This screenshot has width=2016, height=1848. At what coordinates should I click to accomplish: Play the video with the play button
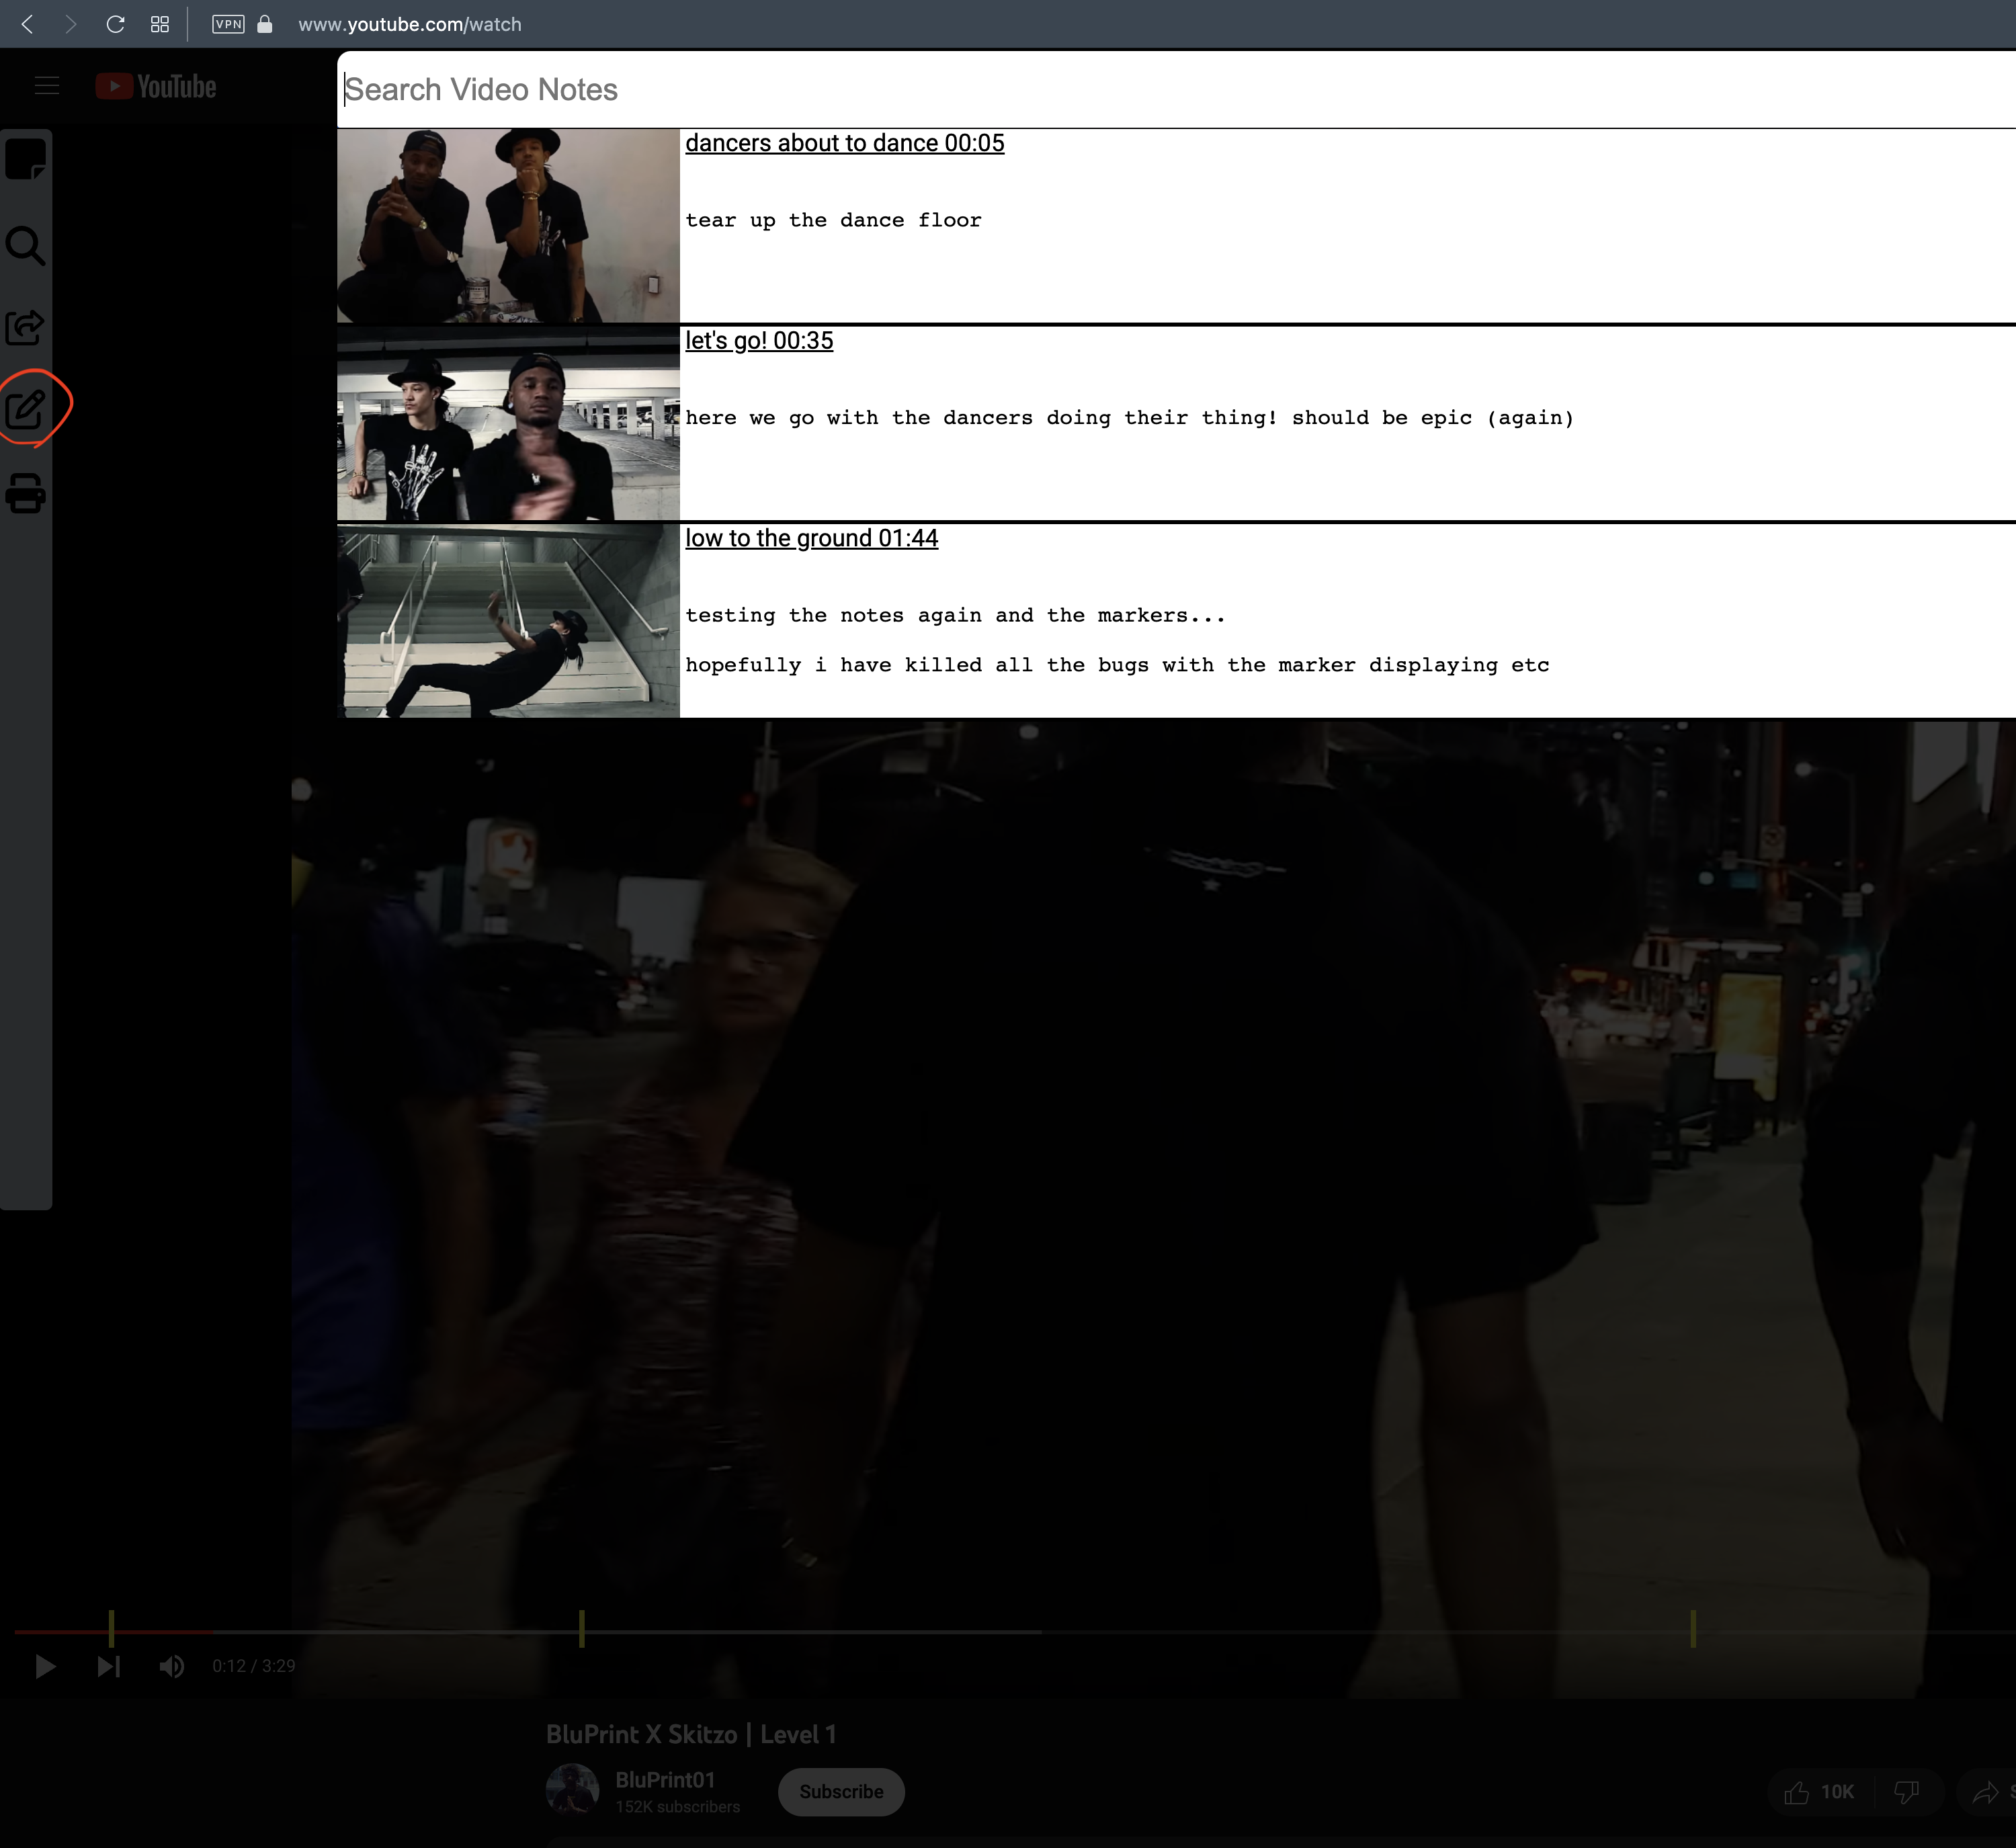pos(45,1666)
